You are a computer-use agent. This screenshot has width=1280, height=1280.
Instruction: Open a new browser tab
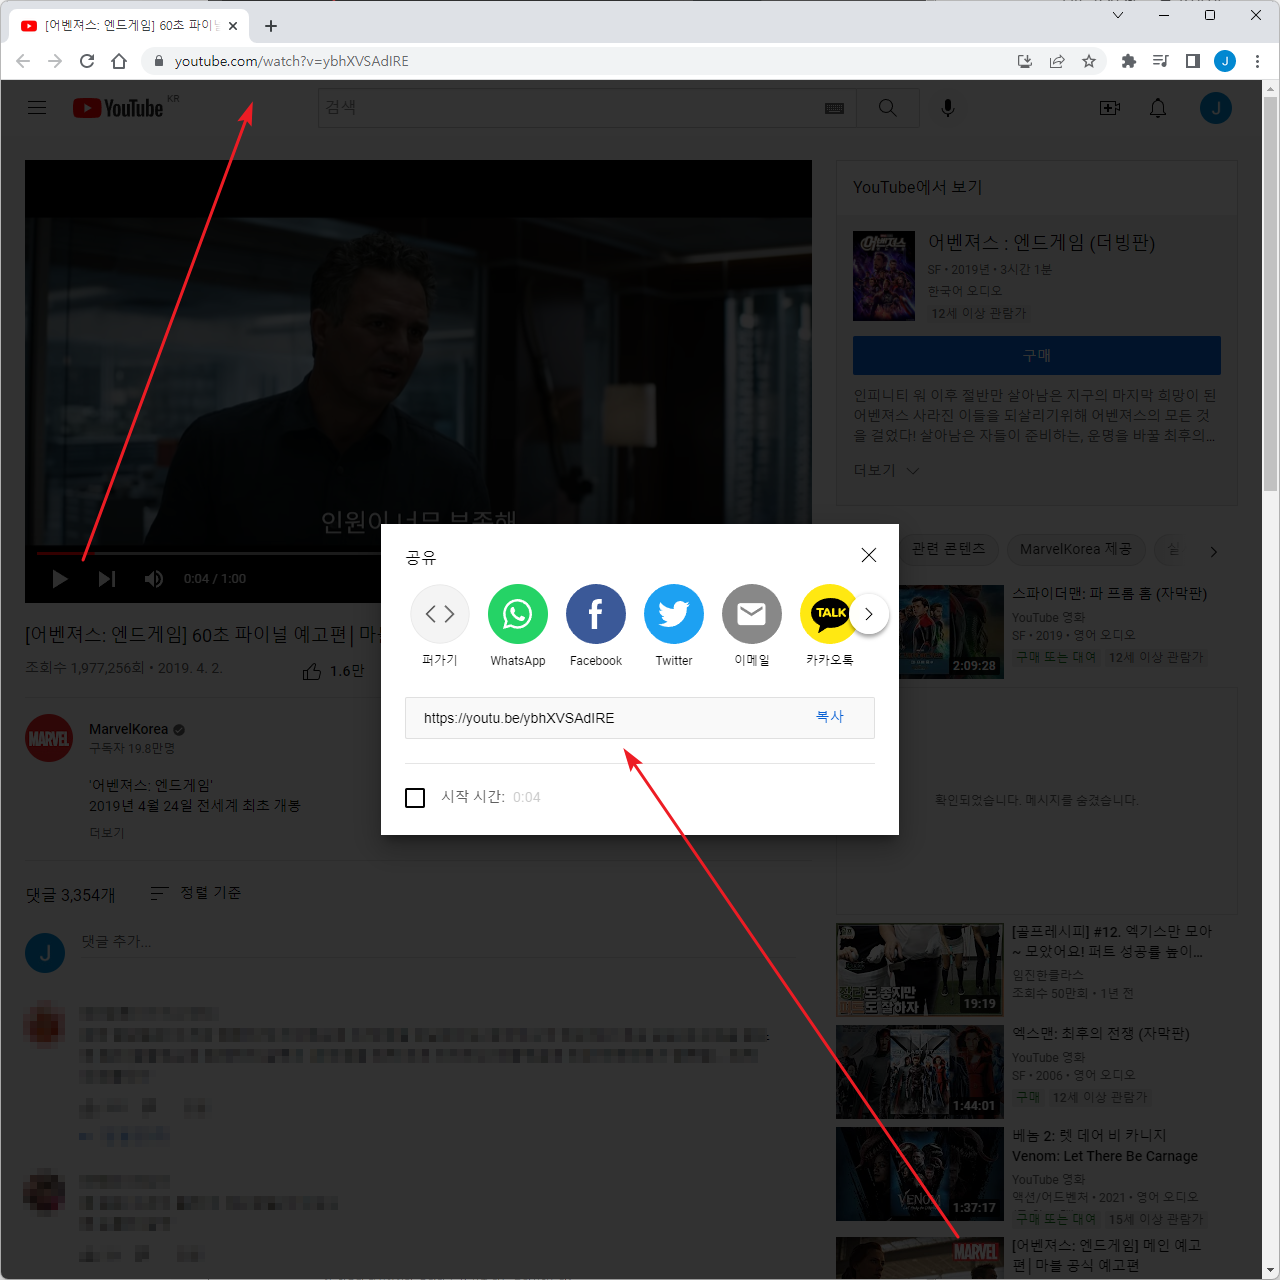(x=271, y=26)
